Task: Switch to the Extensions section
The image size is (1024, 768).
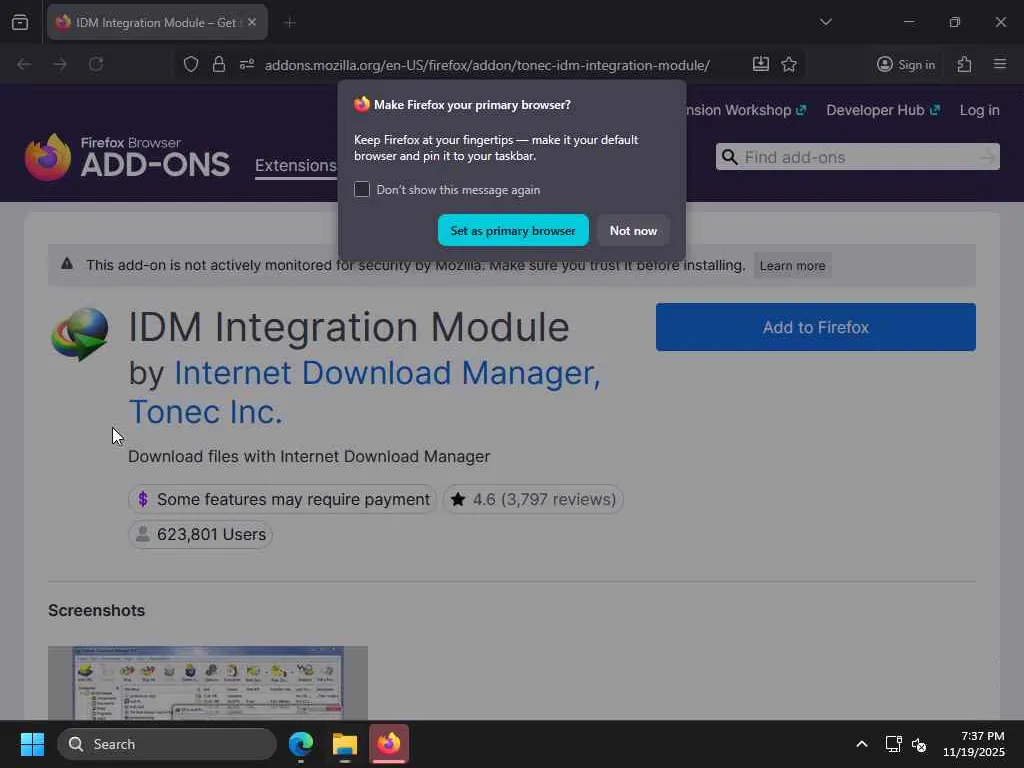Action: 296,165
